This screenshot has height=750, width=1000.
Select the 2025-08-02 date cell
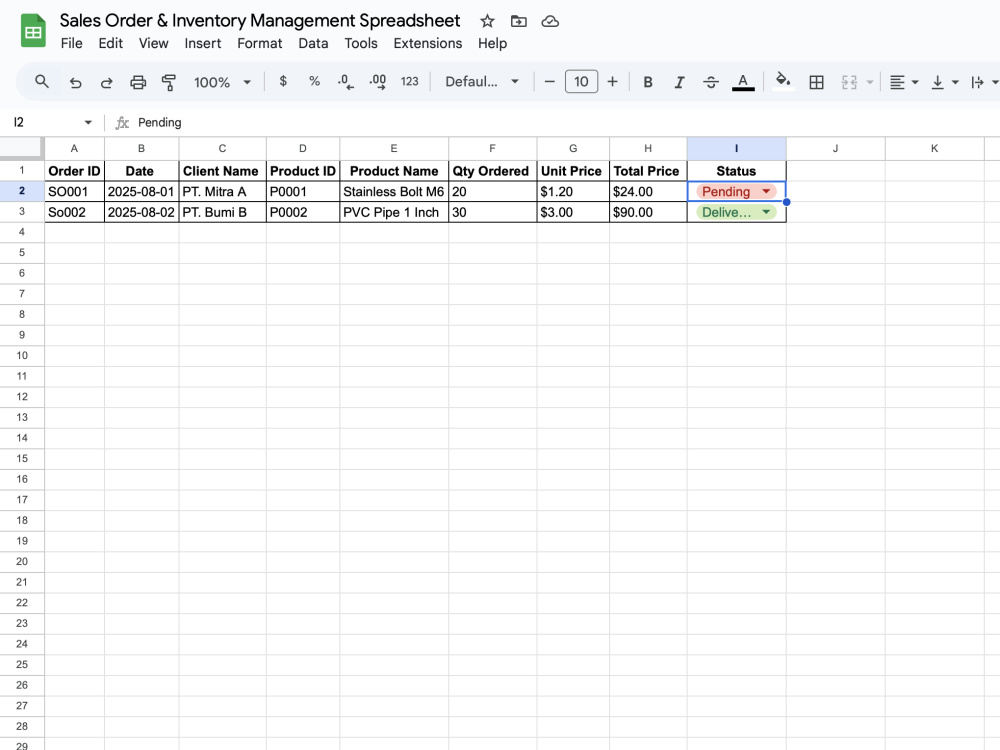142,212
